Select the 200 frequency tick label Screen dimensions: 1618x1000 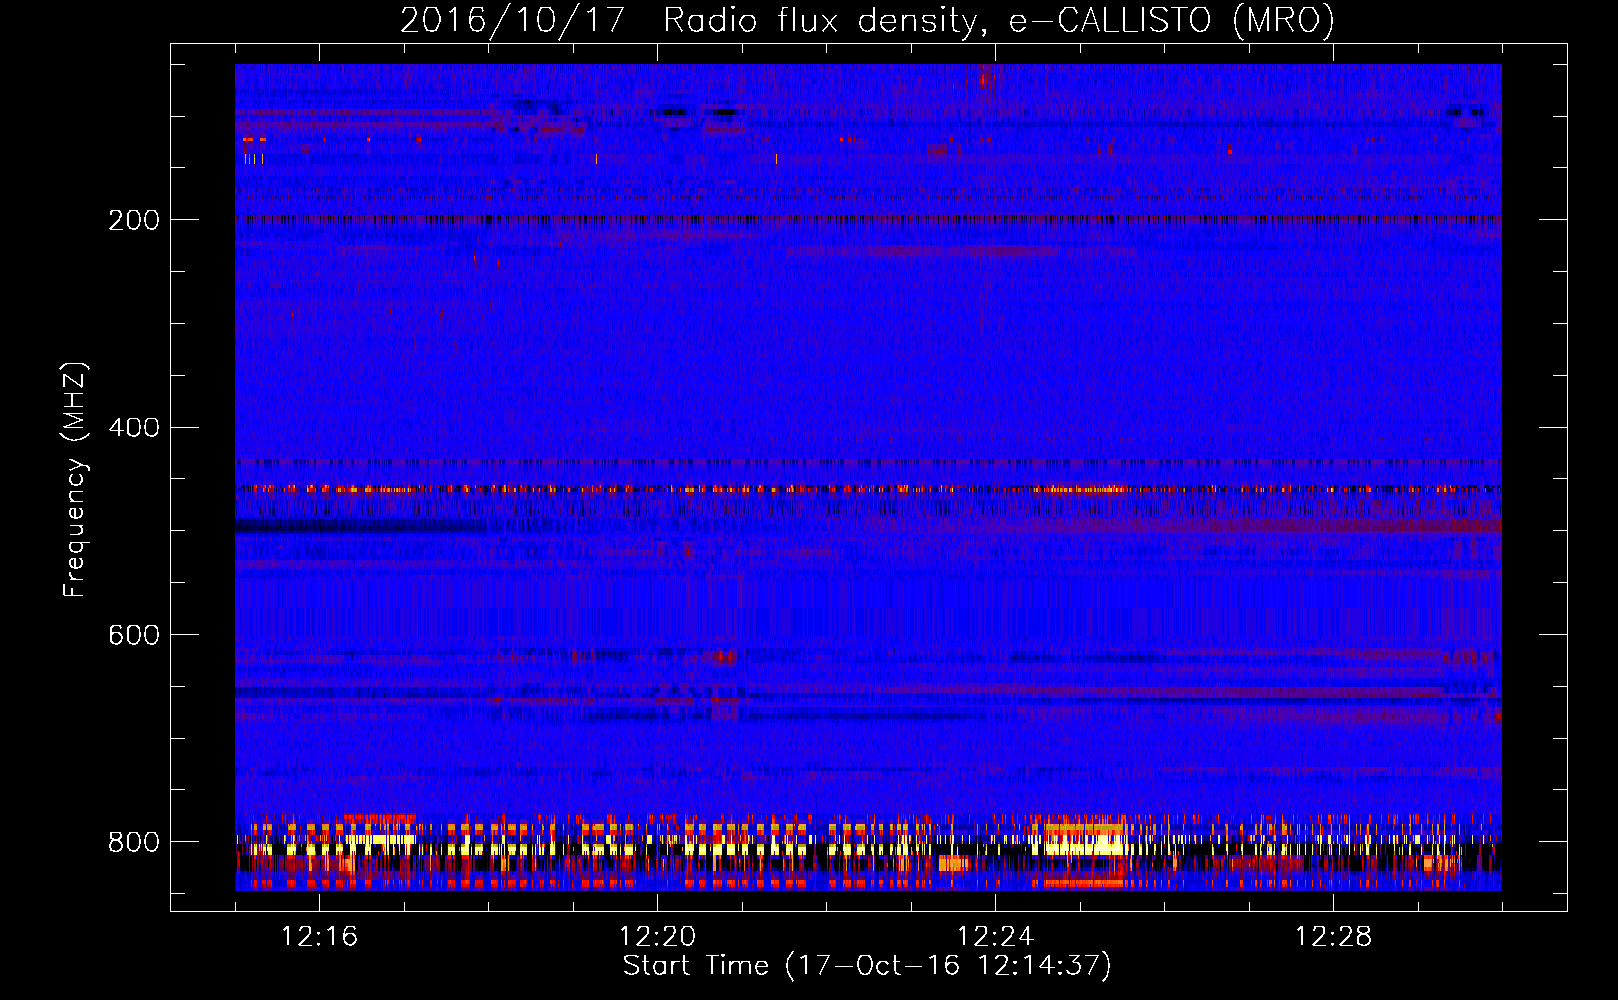point(134,220)
